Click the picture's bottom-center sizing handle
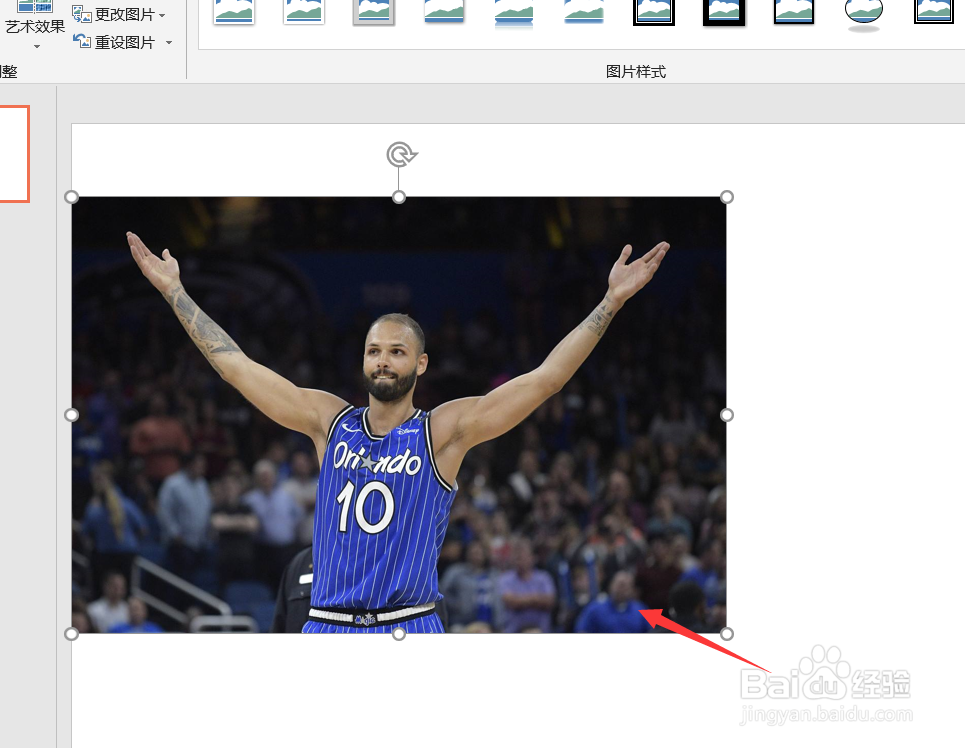 [399, 633]
